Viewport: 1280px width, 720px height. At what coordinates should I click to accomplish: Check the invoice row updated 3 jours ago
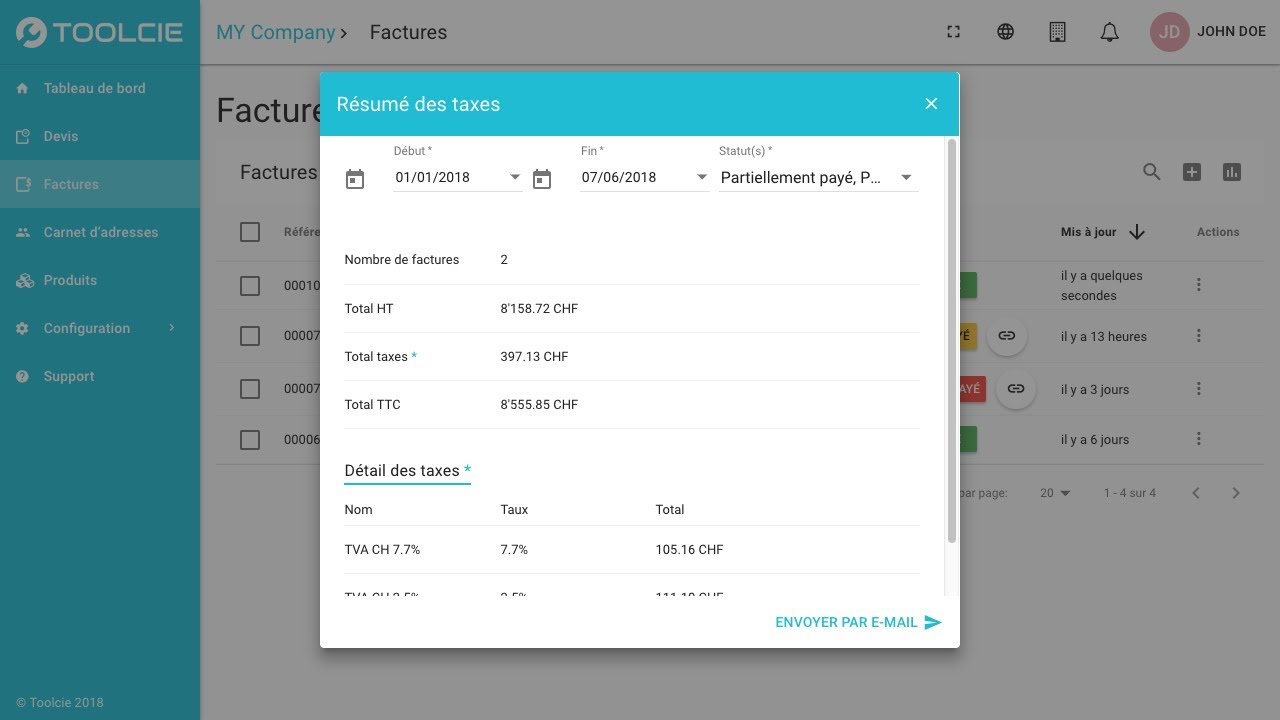(x=250, y=389)
